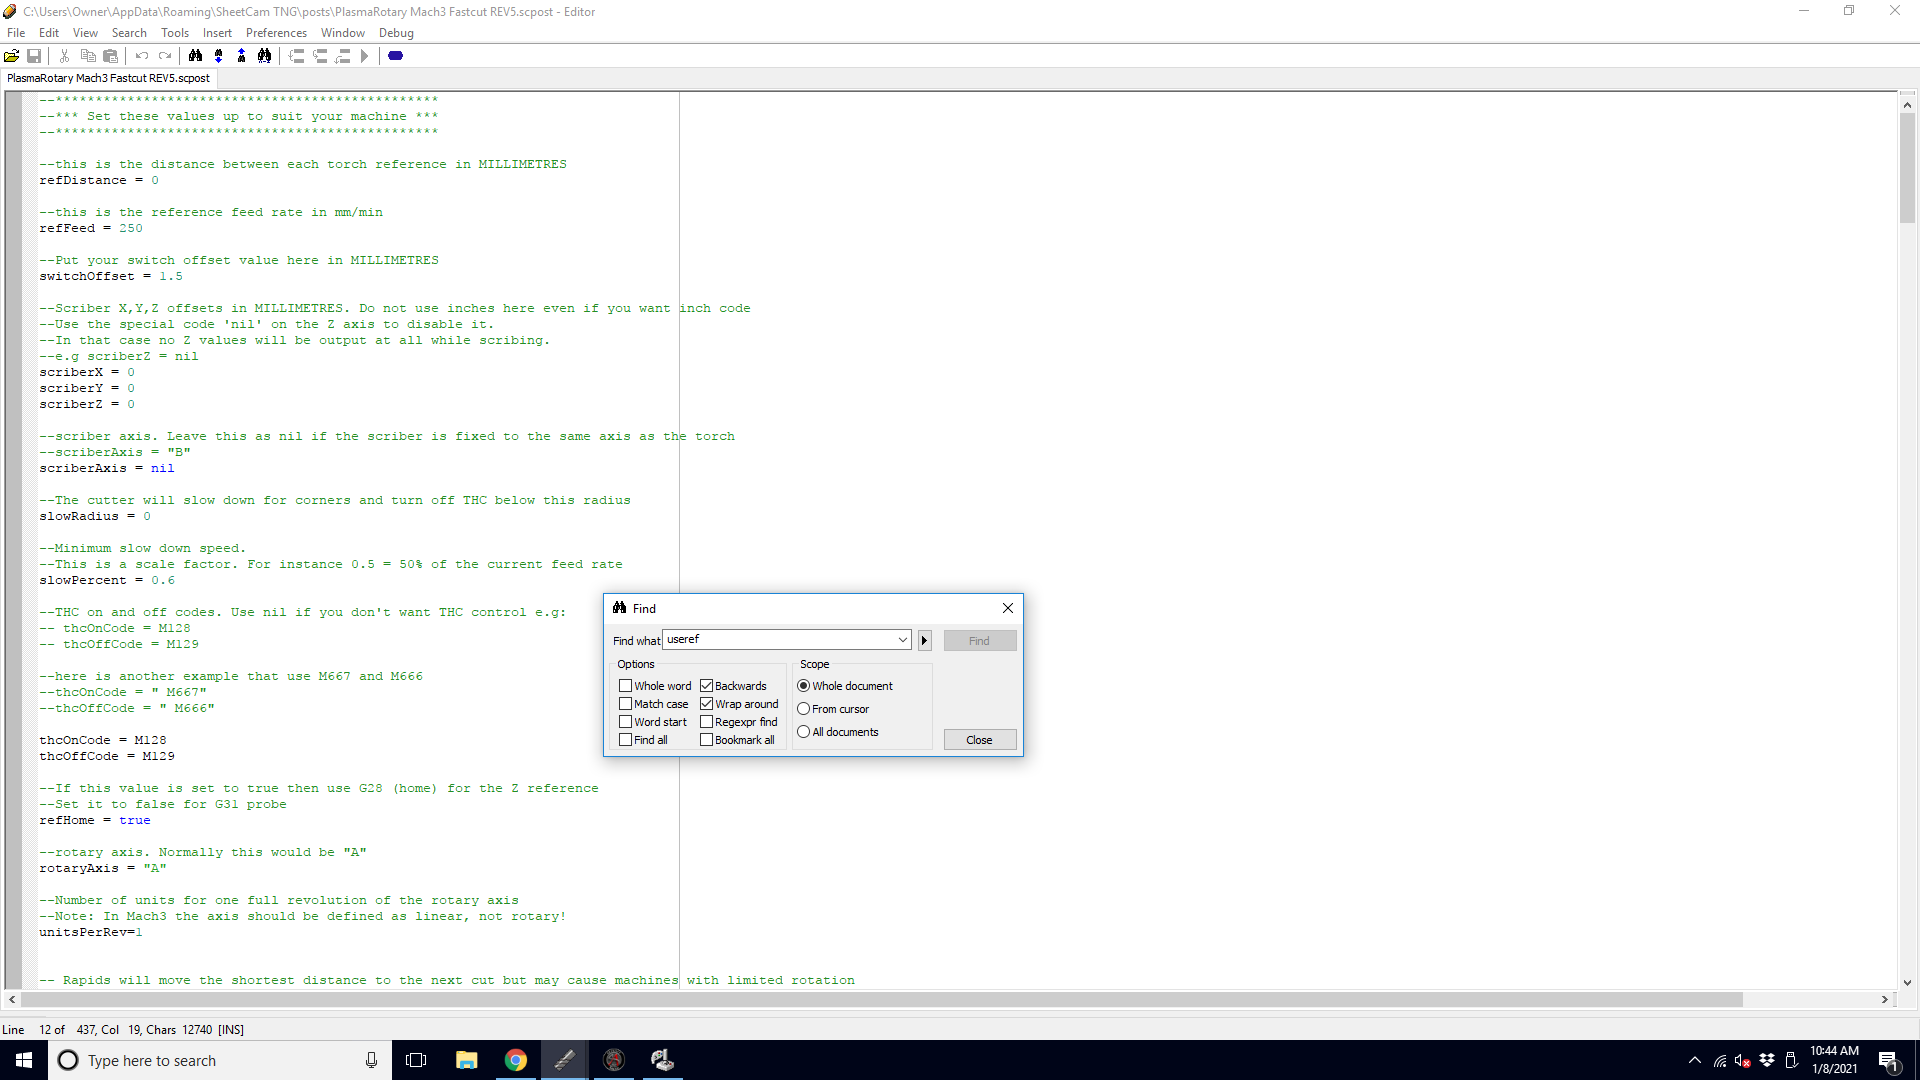Expand the Find what history dropdown
Viewport: 1920px width, 1080px height.
(902, 640)
